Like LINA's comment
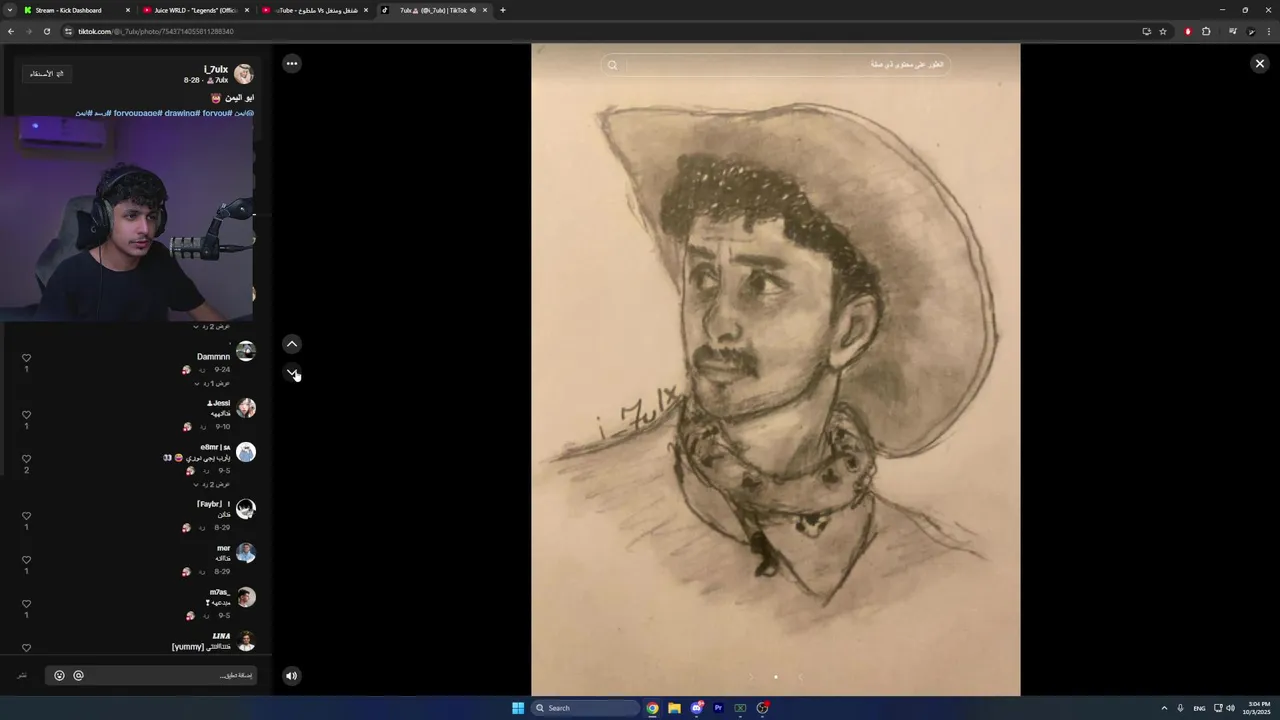1280x720 pixels. pyautogui.click(x=26, y=648)
